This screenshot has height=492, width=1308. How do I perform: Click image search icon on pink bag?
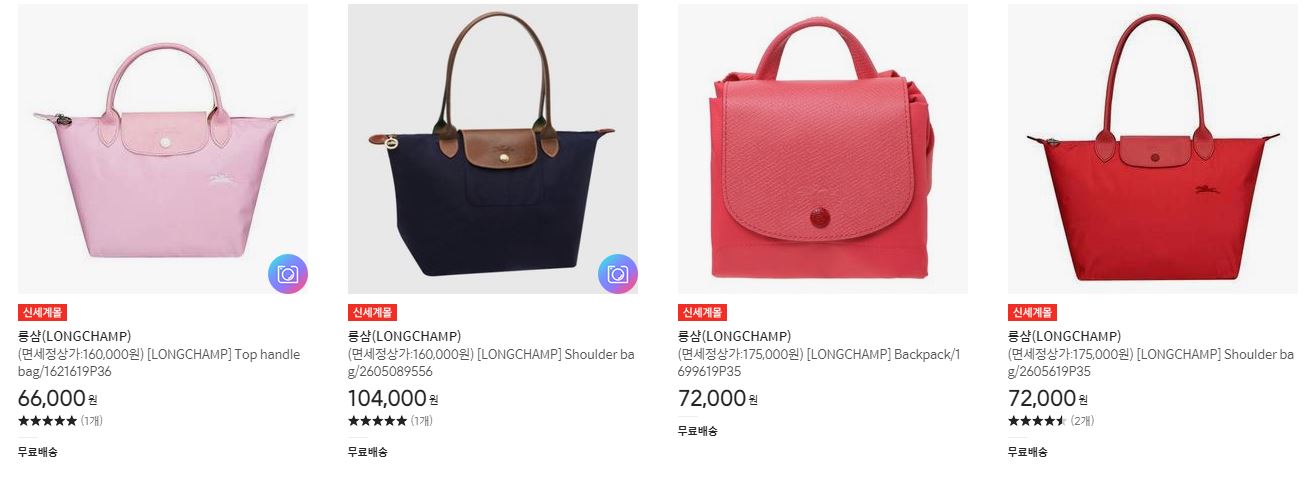[288, 274]
